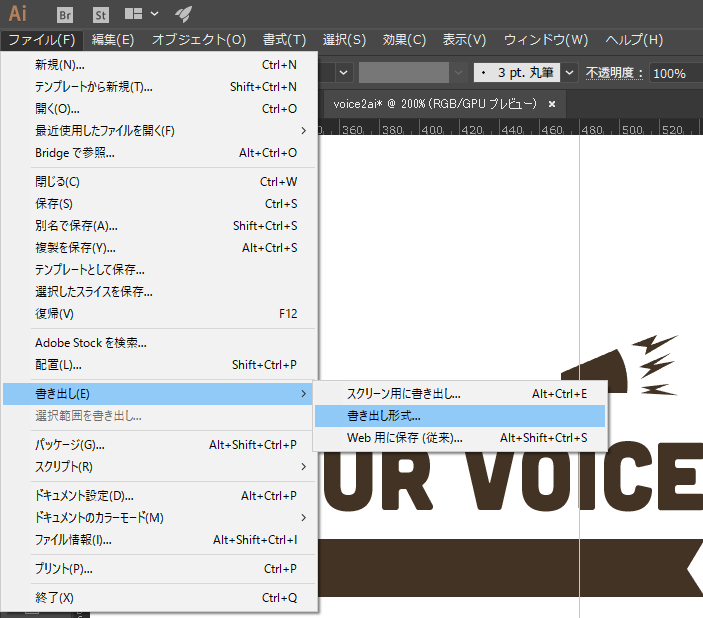Open the ヘルプ(H) menu
The height and width of the screenshot is (618, 703).
(x=634, y=40)
